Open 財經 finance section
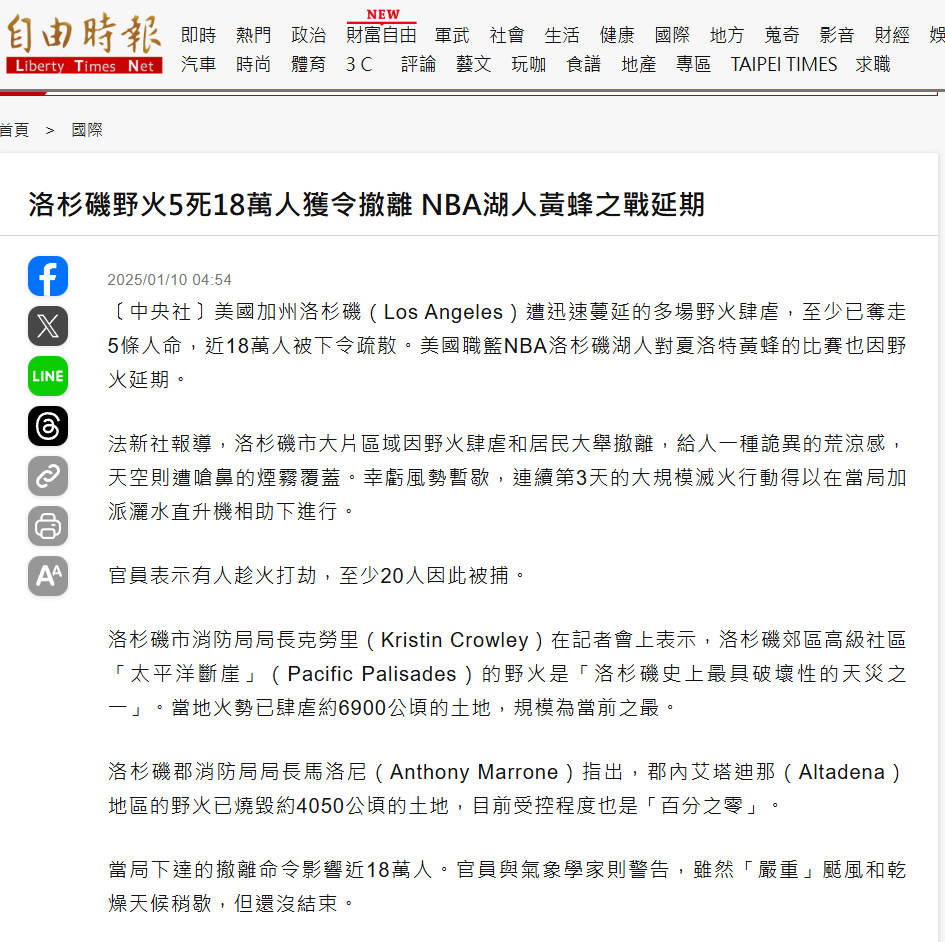 892,35
